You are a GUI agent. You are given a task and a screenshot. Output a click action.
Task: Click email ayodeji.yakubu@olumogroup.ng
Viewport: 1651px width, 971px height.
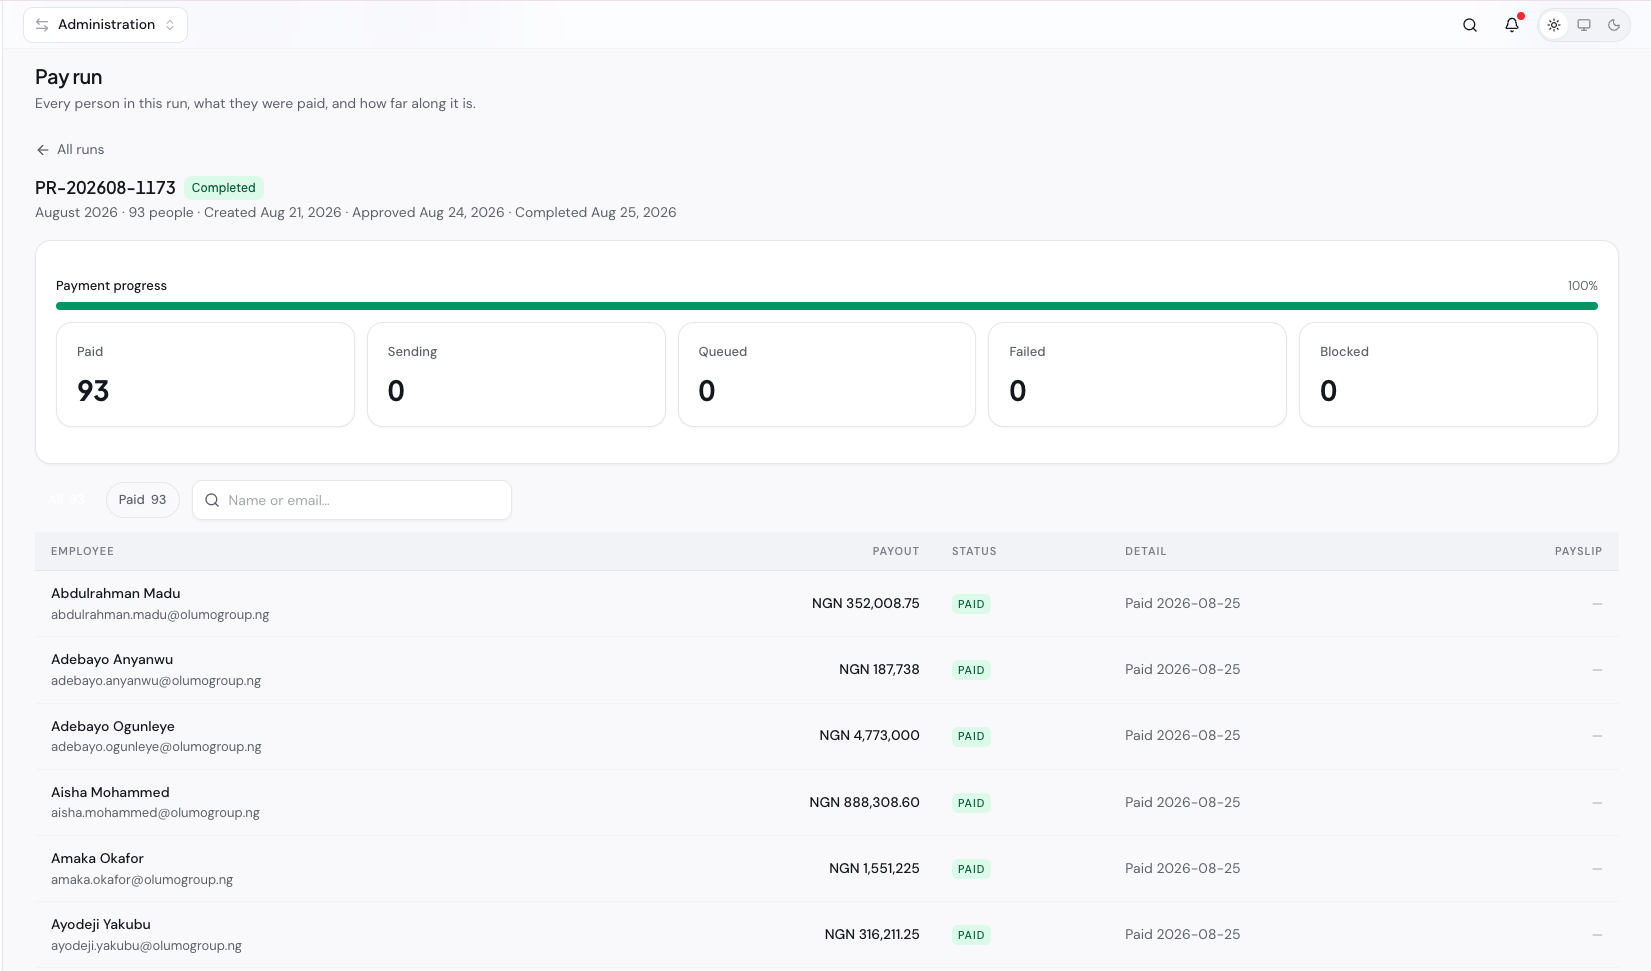click(x=146, y=946)
